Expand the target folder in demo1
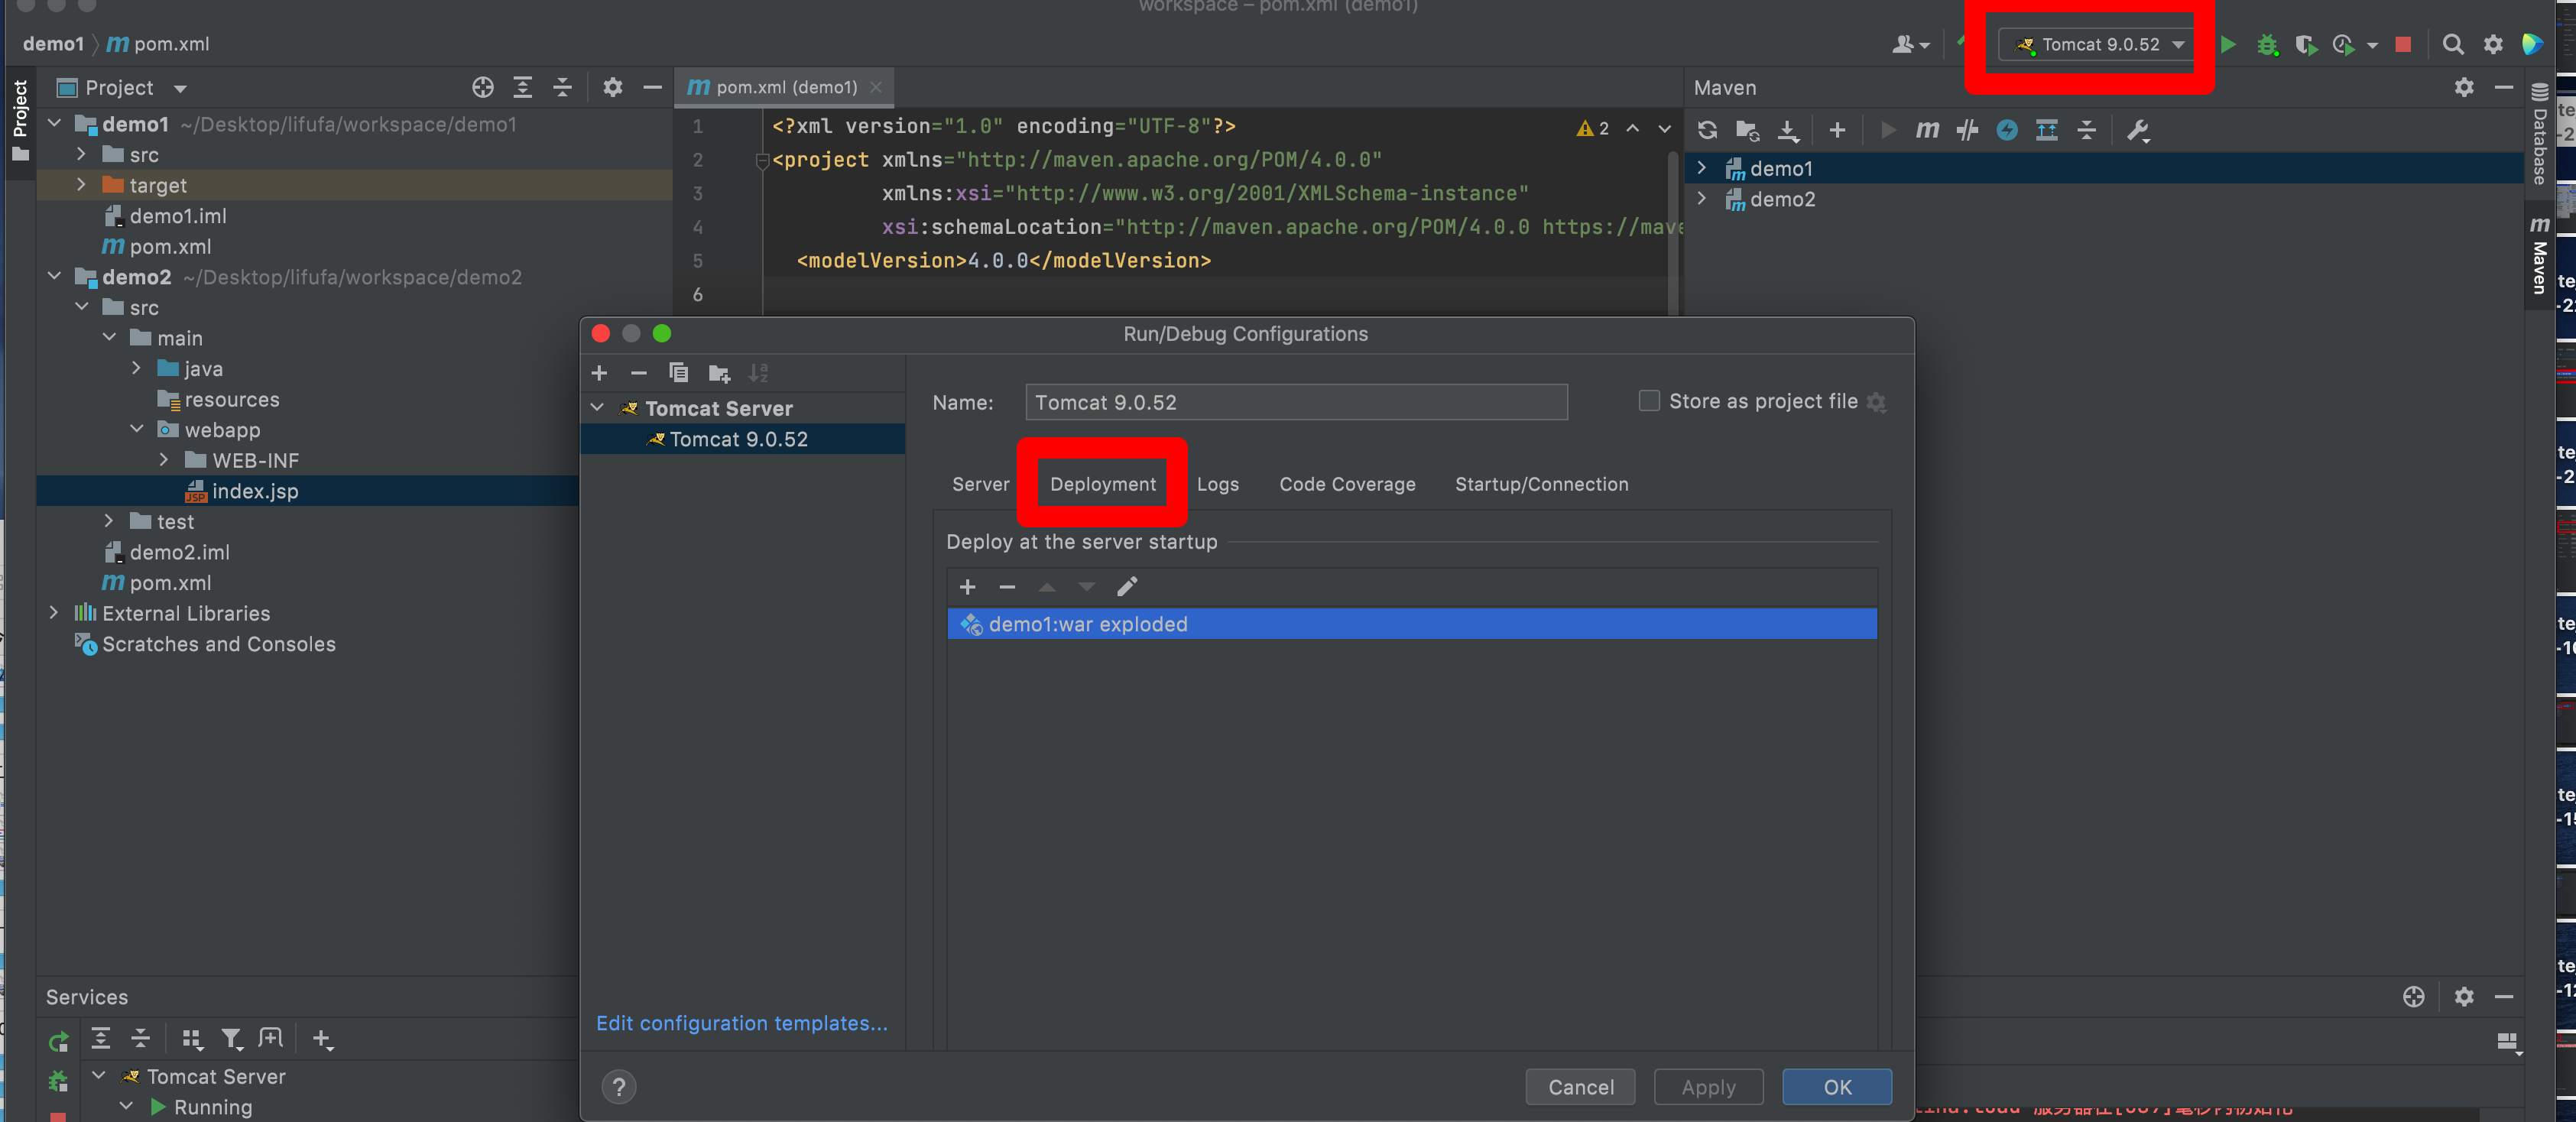The height and width of the screenshot is (1122, 2576). click(x=82, y=185)
